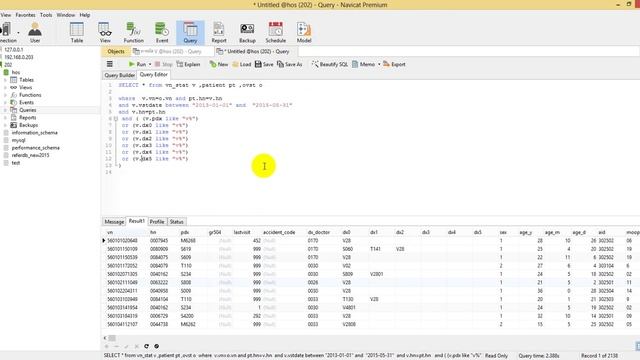640x360 pixels.
Task: Click the Memo button
Action: [363, 64]
